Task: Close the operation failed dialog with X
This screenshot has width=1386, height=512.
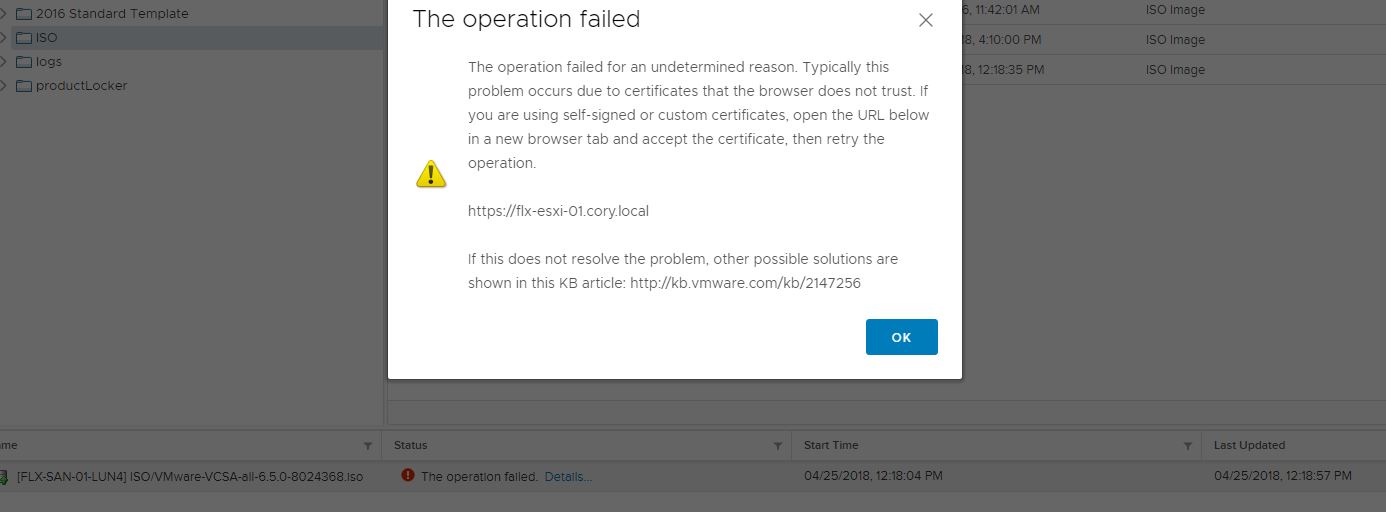Action: (x=926, y=20)
